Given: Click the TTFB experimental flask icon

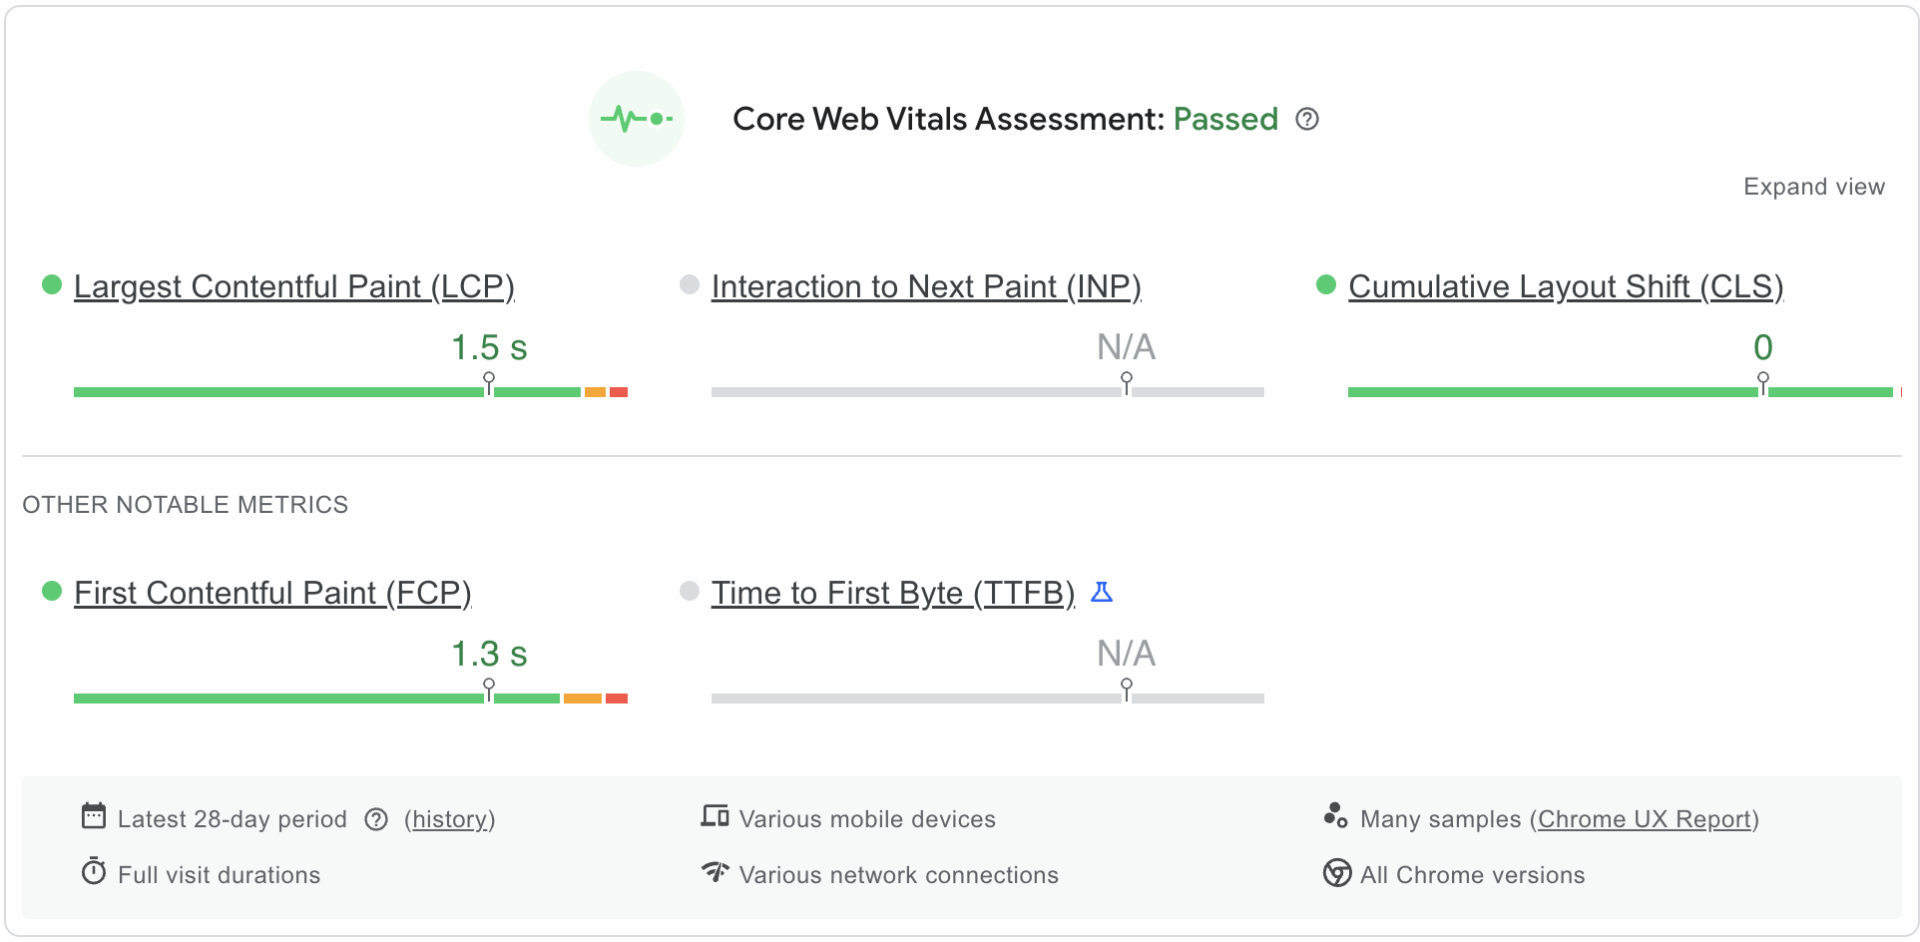Looking at the screenshot, I should coord(1101,592).
